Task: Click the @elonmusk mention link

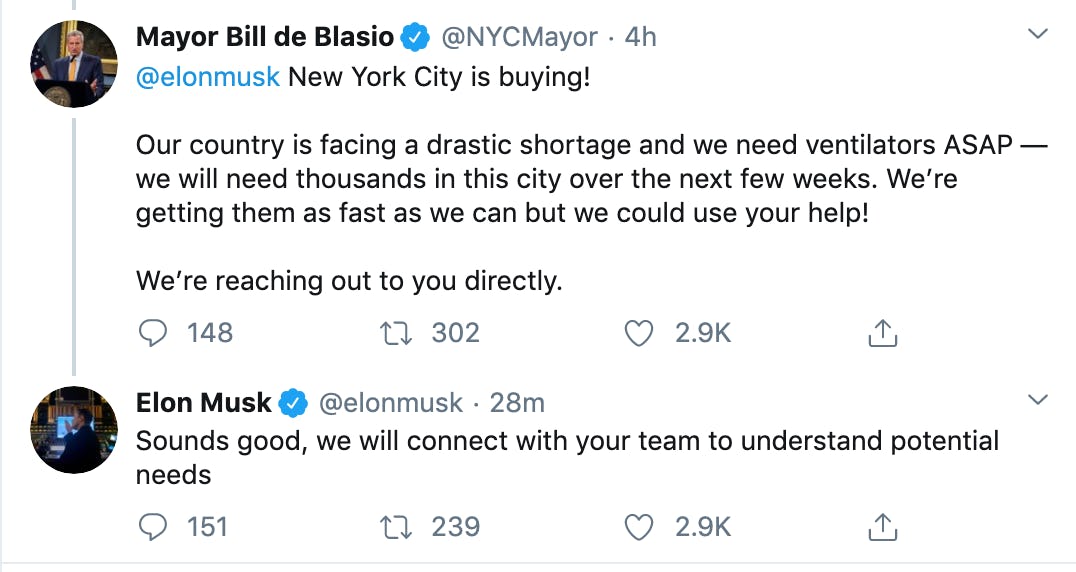Action: pyautogui.click(x=208, y=77)
